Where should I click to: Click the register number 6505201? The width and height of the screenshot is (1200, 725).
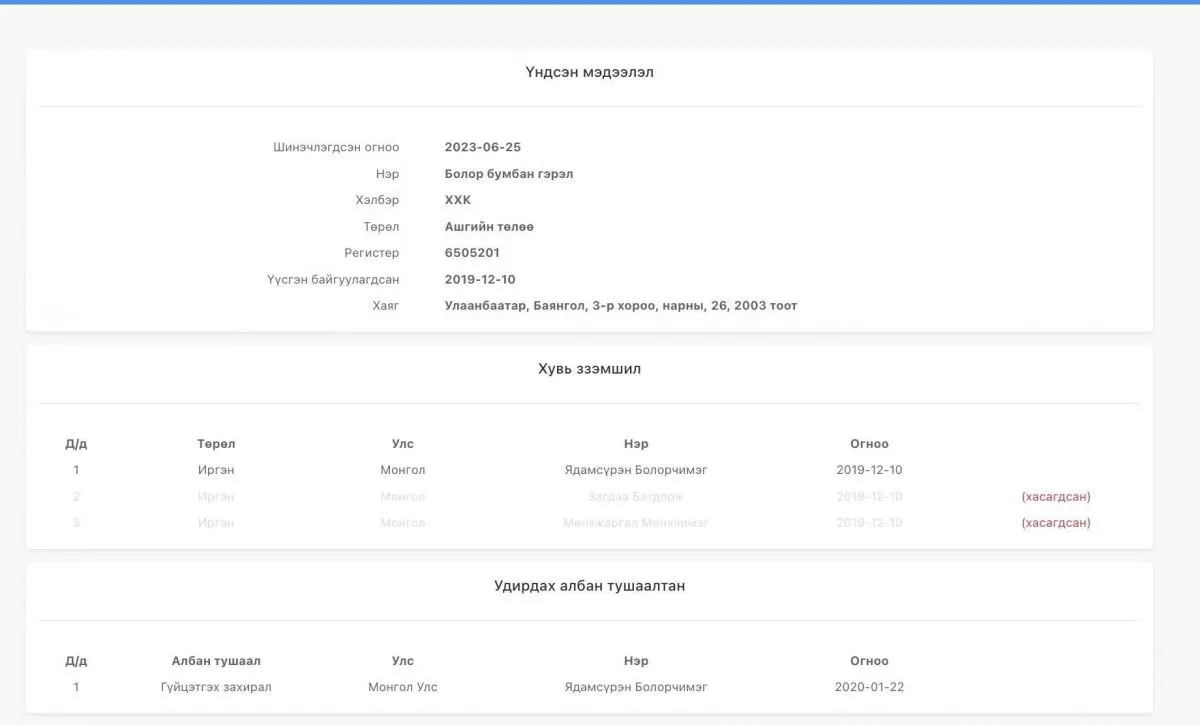[x=472, y=253]
